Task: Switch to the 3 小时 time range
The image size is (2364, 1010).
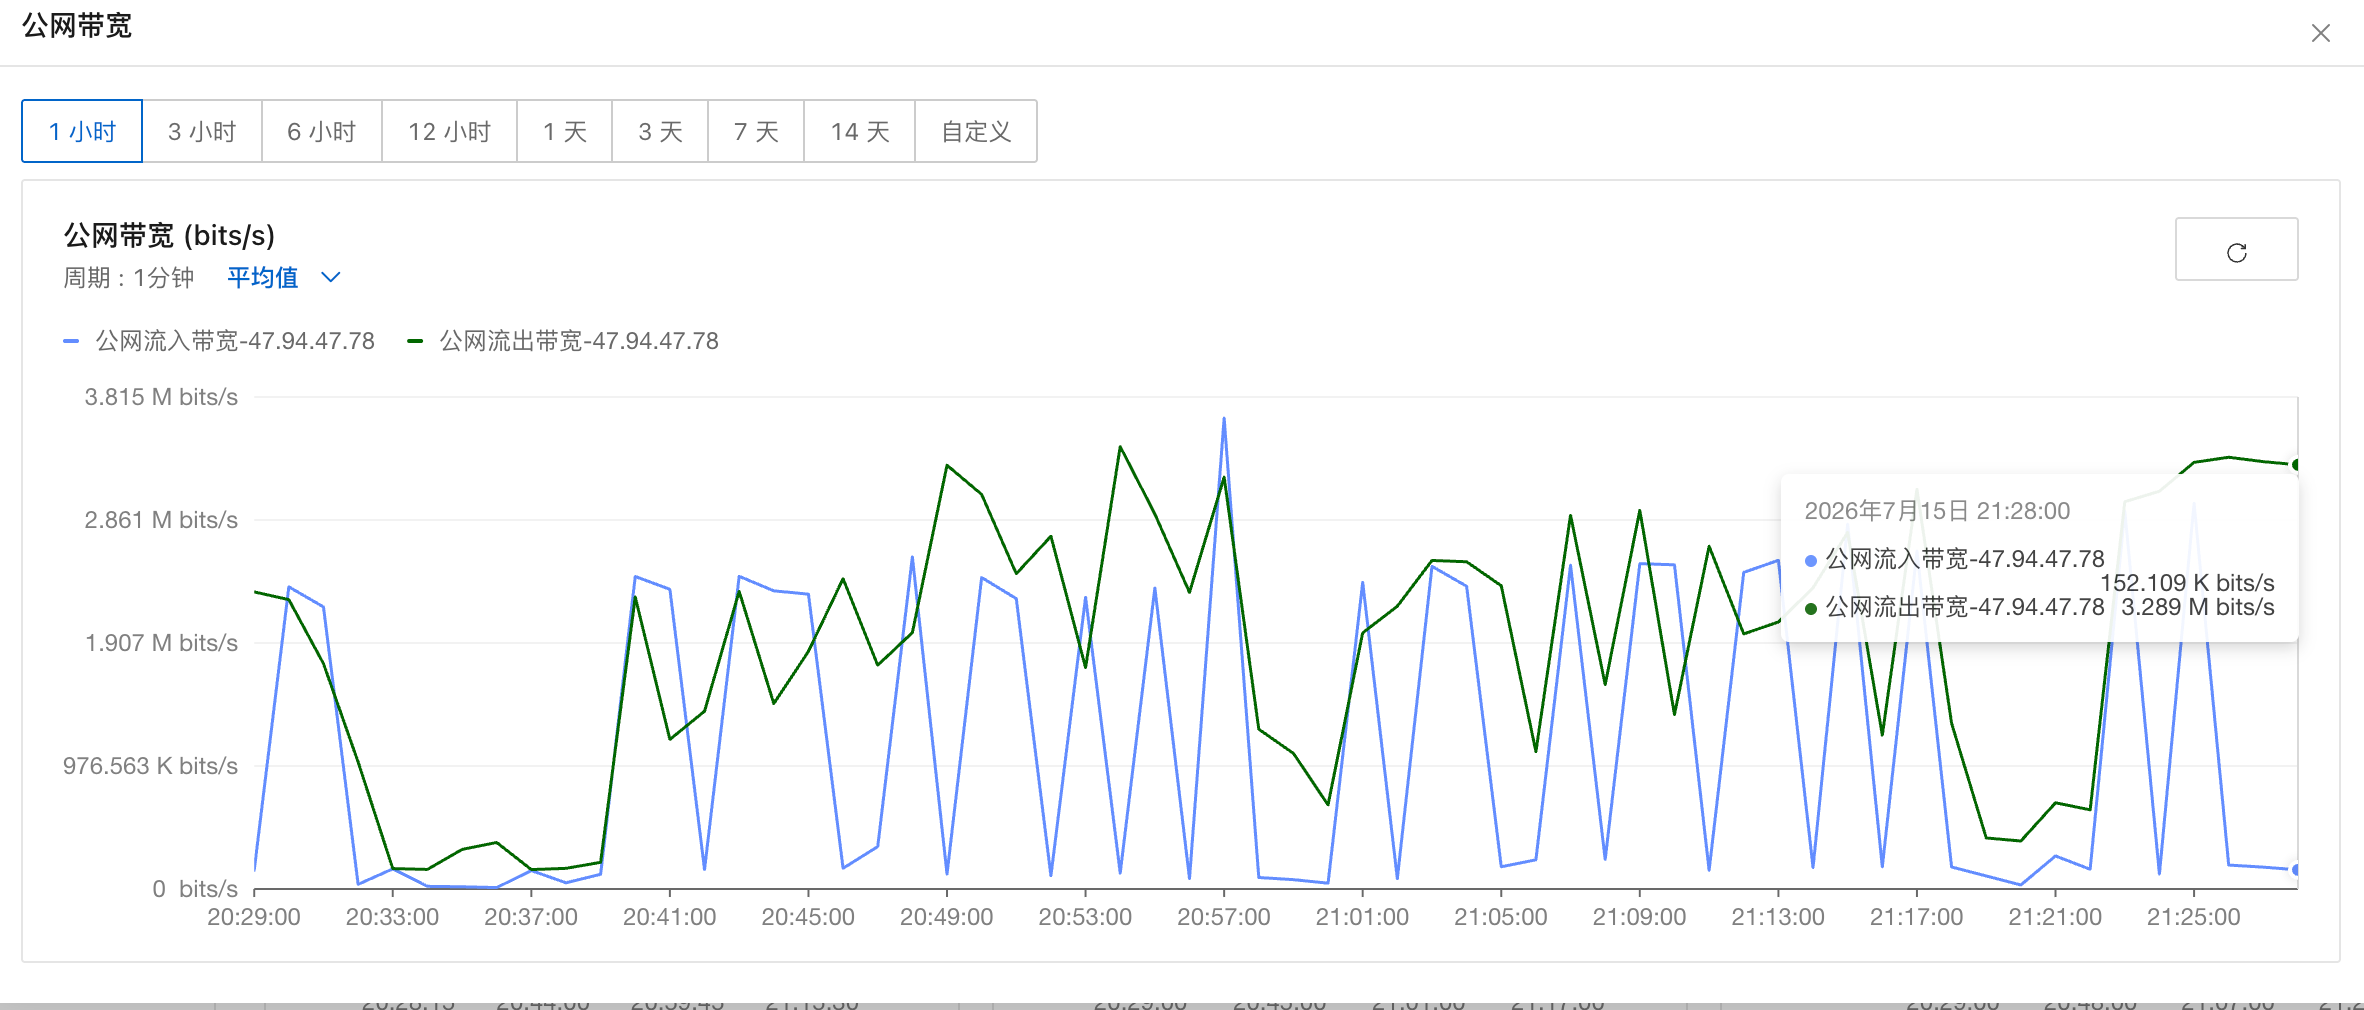Action: click(x=202, y=131)
